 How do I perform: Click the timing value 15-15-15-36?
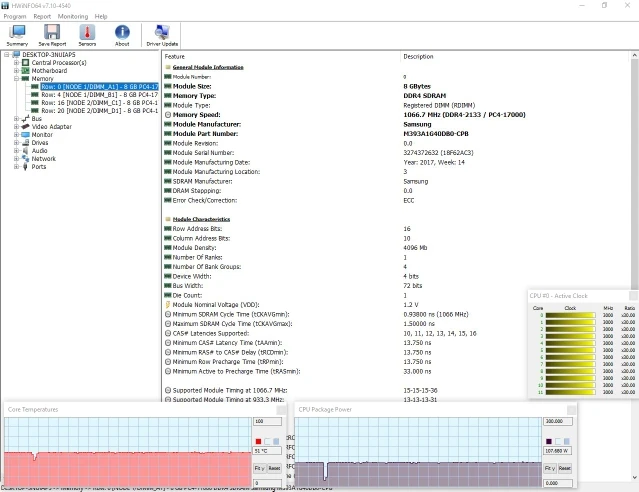[420, 391]
